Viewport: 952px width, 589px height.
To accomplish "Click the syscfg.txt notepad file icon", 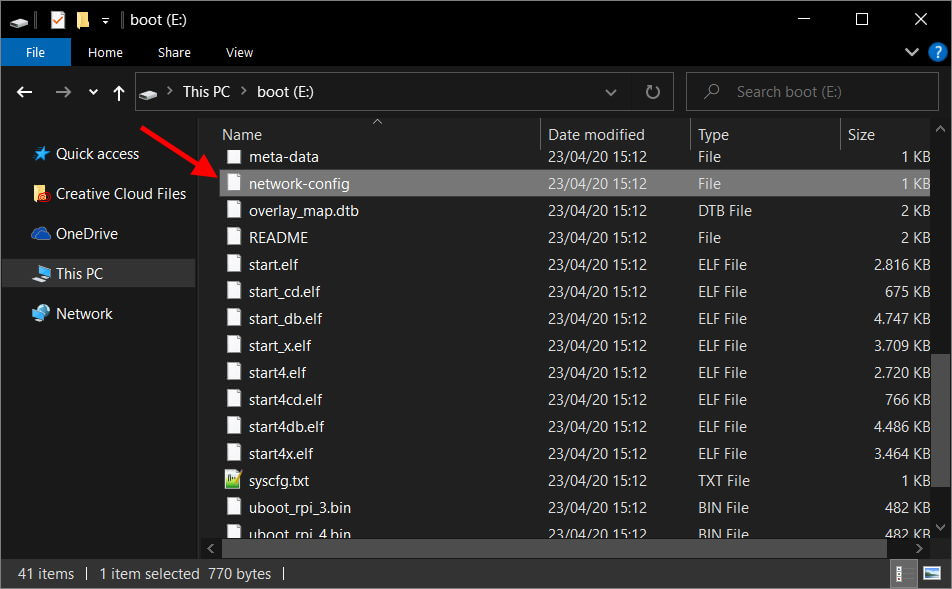I will 233,480.
